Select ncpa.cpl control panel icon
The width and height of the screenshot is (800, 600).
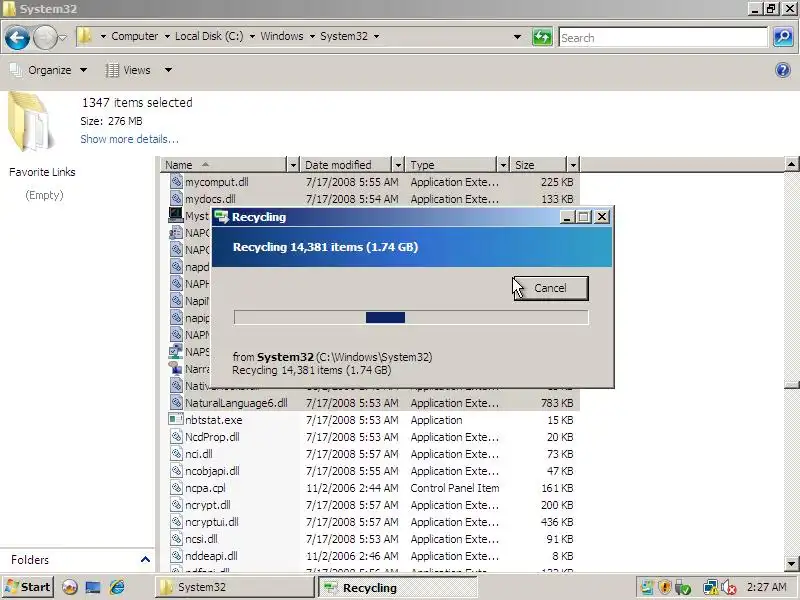coord(176,488)
